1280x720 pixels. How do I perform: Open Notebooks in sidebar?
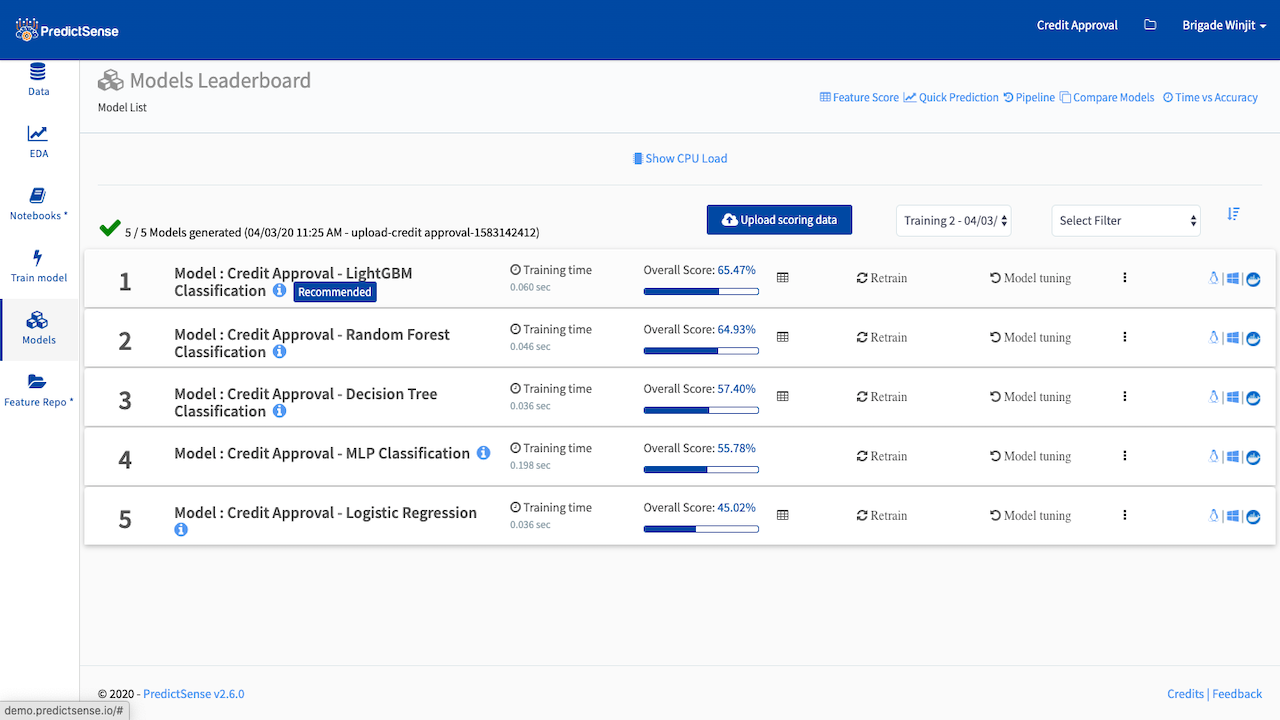tap(39, 204)
